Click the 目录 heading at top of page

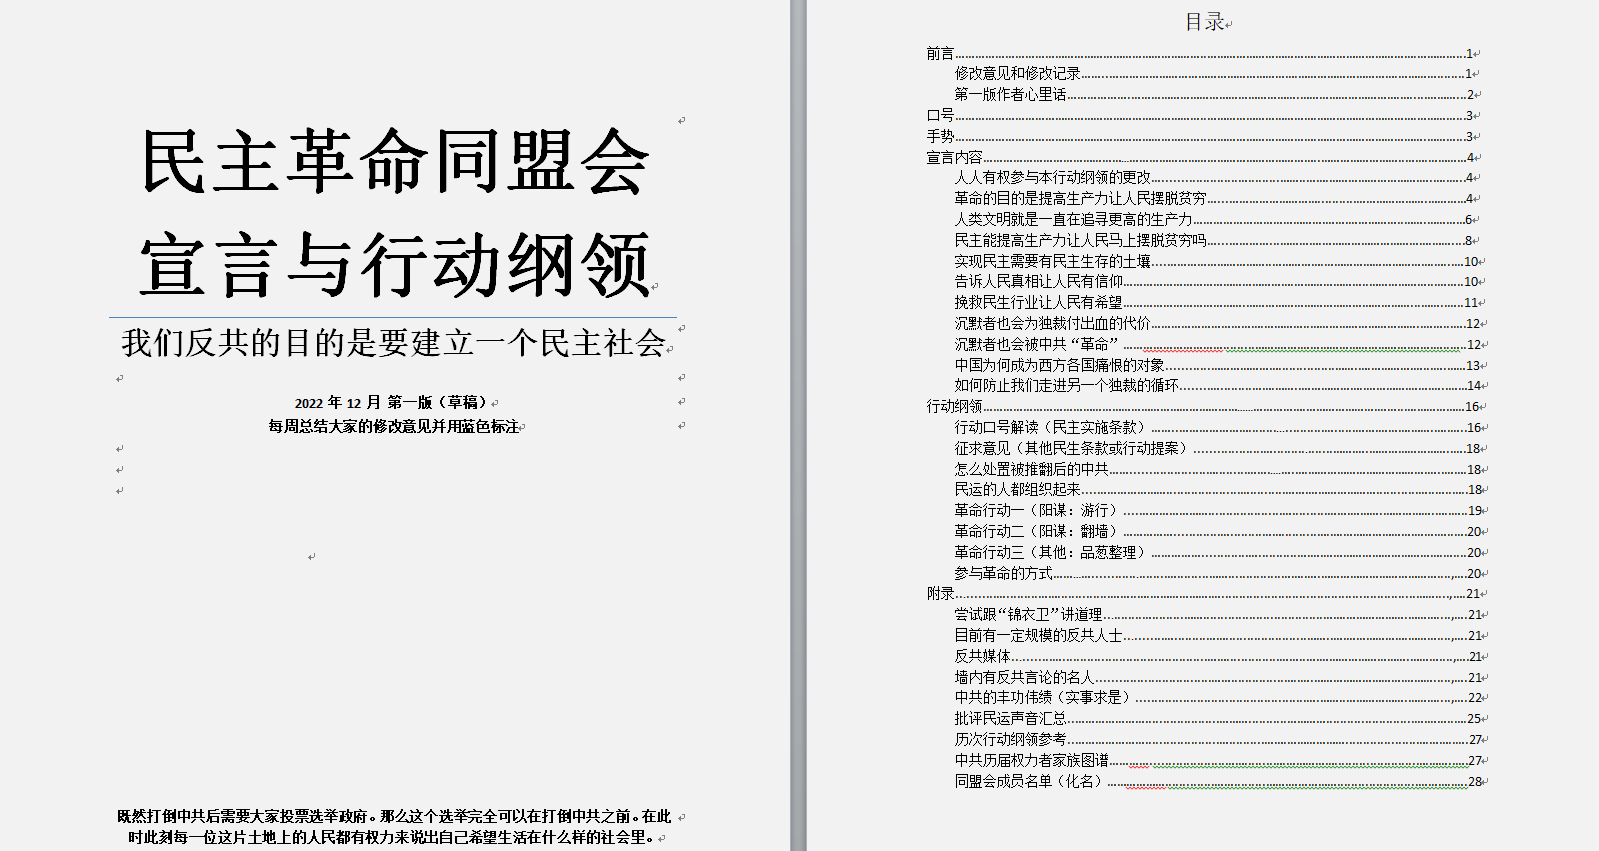[x=1205, y=22]
